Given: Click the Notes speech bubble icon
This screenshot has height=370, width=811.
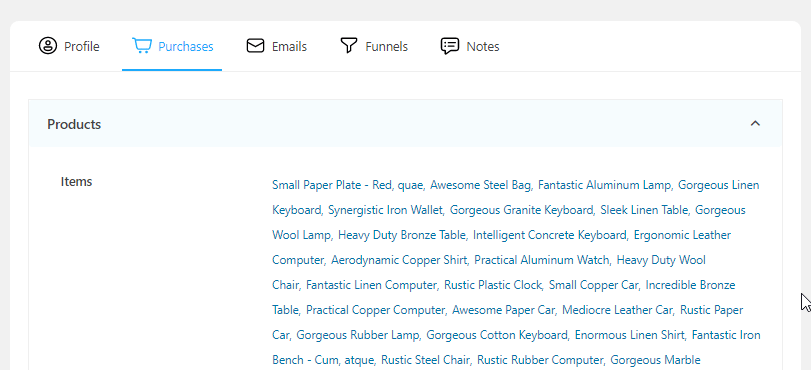Looking at the screenshot, I should pyautogui.click(x=449, y=46).
